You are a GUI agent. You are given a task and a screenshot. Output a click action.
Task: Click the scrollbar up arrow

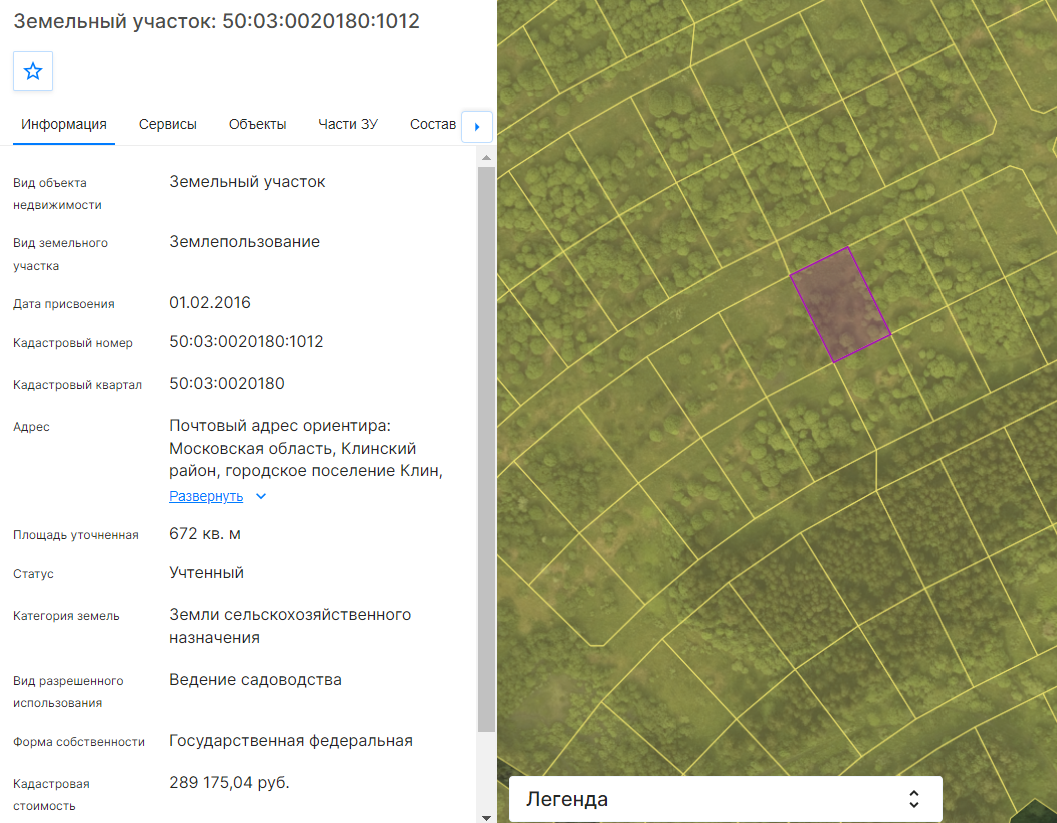pyautogui.click(x=486, y=157)
